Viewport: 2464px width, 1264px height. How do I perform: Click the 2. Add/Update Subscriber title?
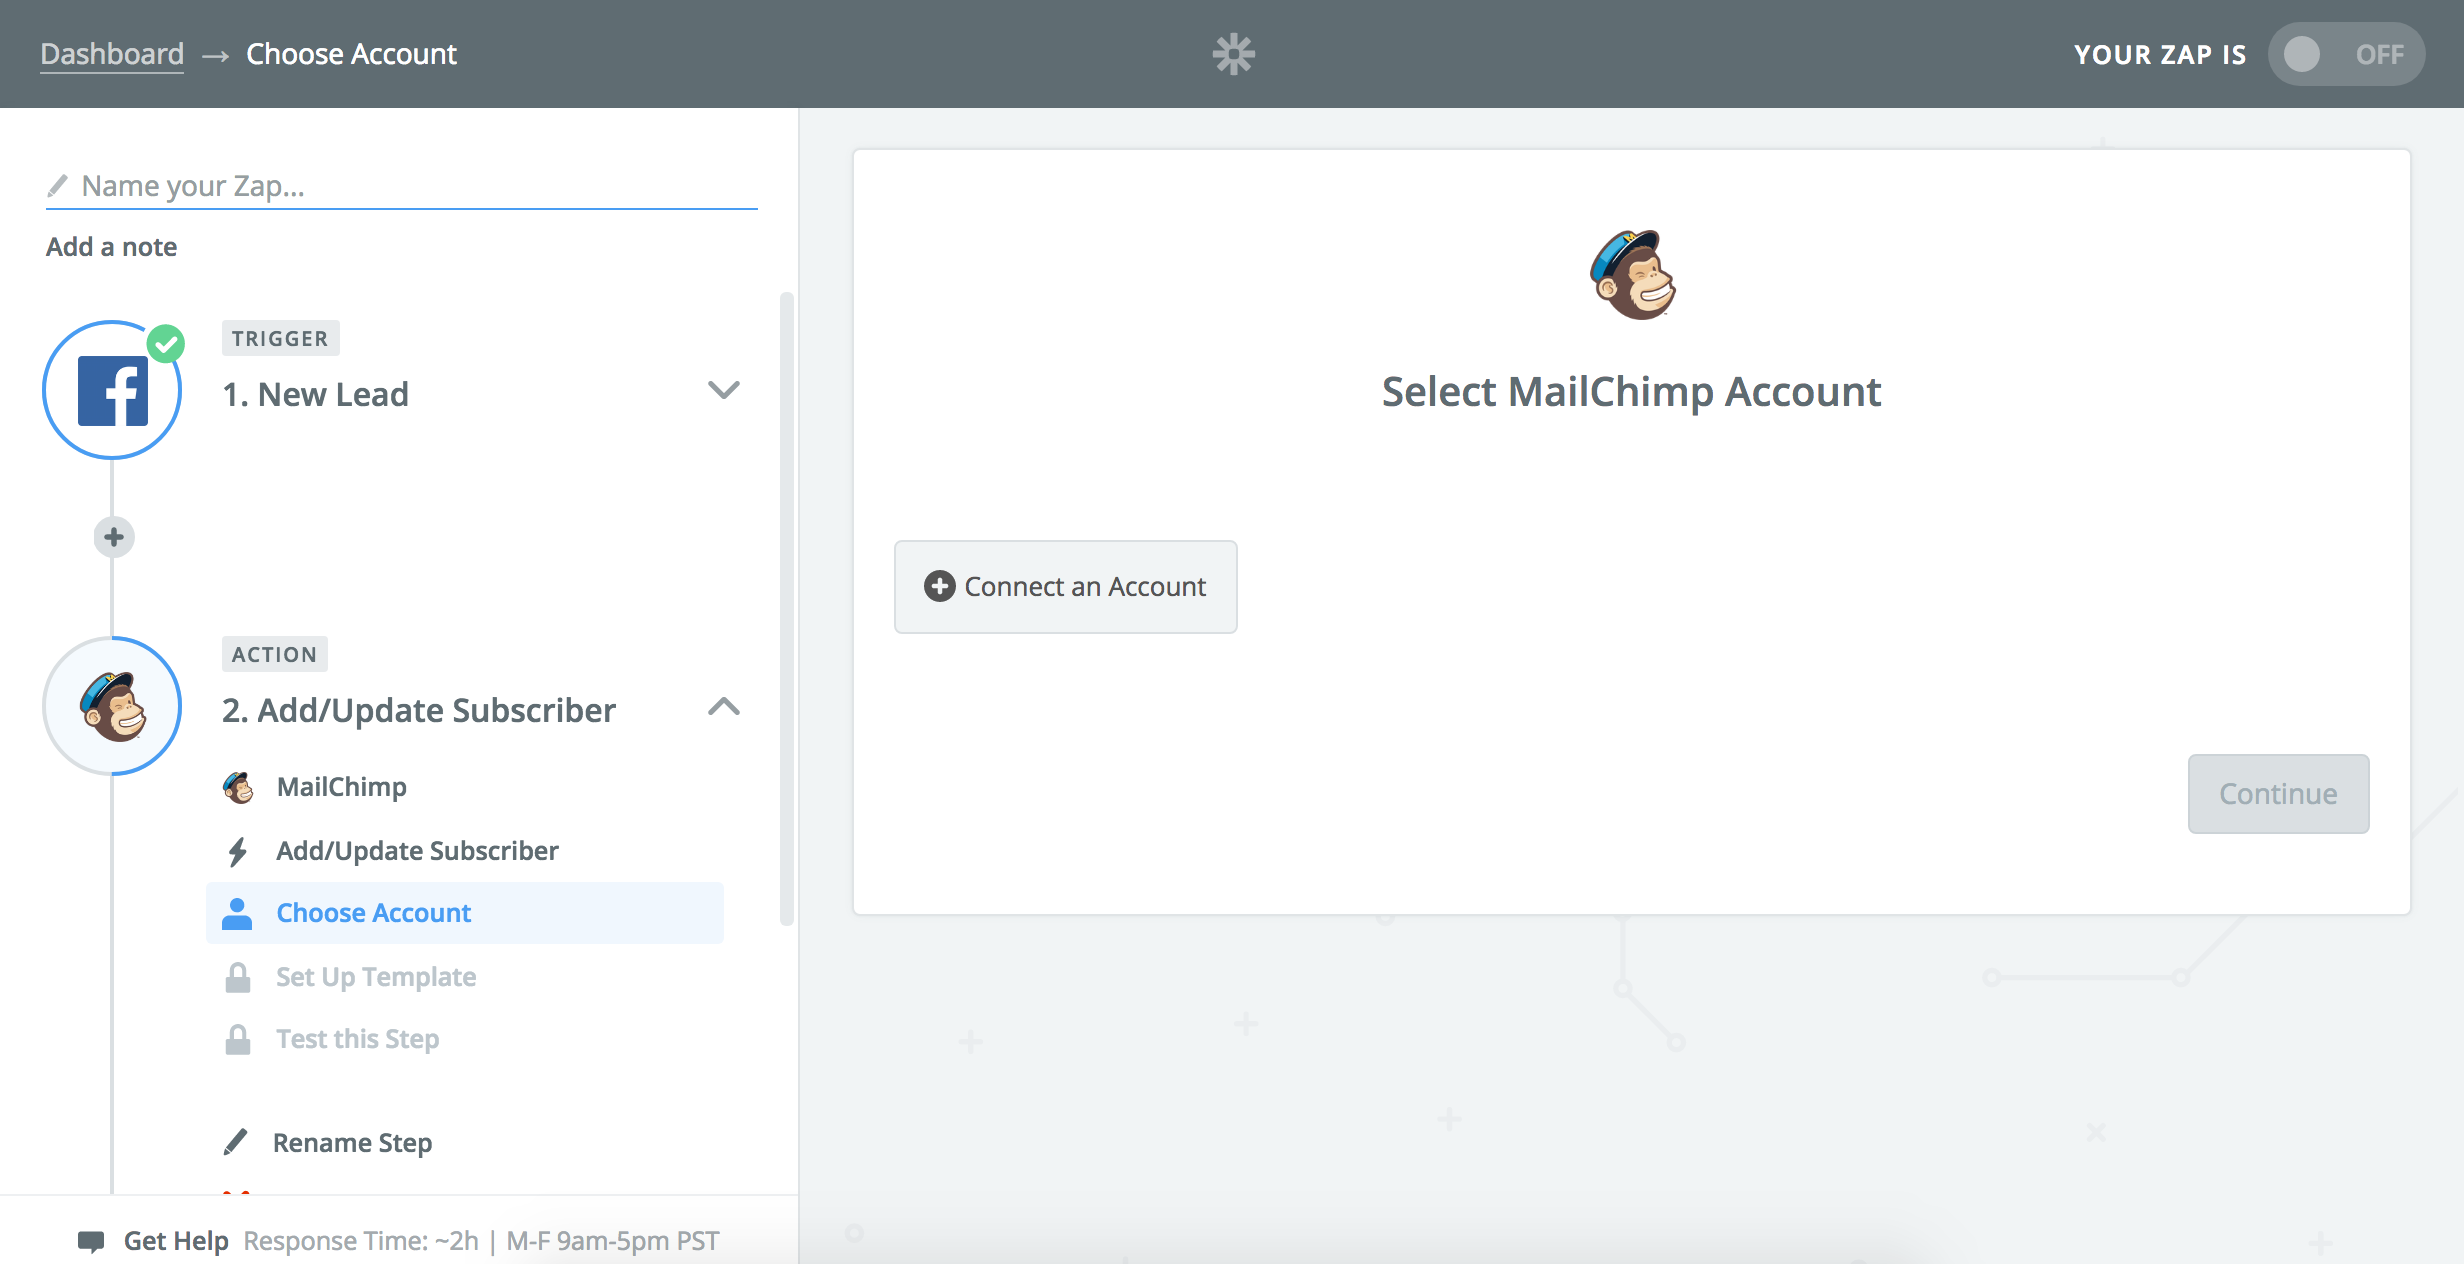(x=419, y=710)
